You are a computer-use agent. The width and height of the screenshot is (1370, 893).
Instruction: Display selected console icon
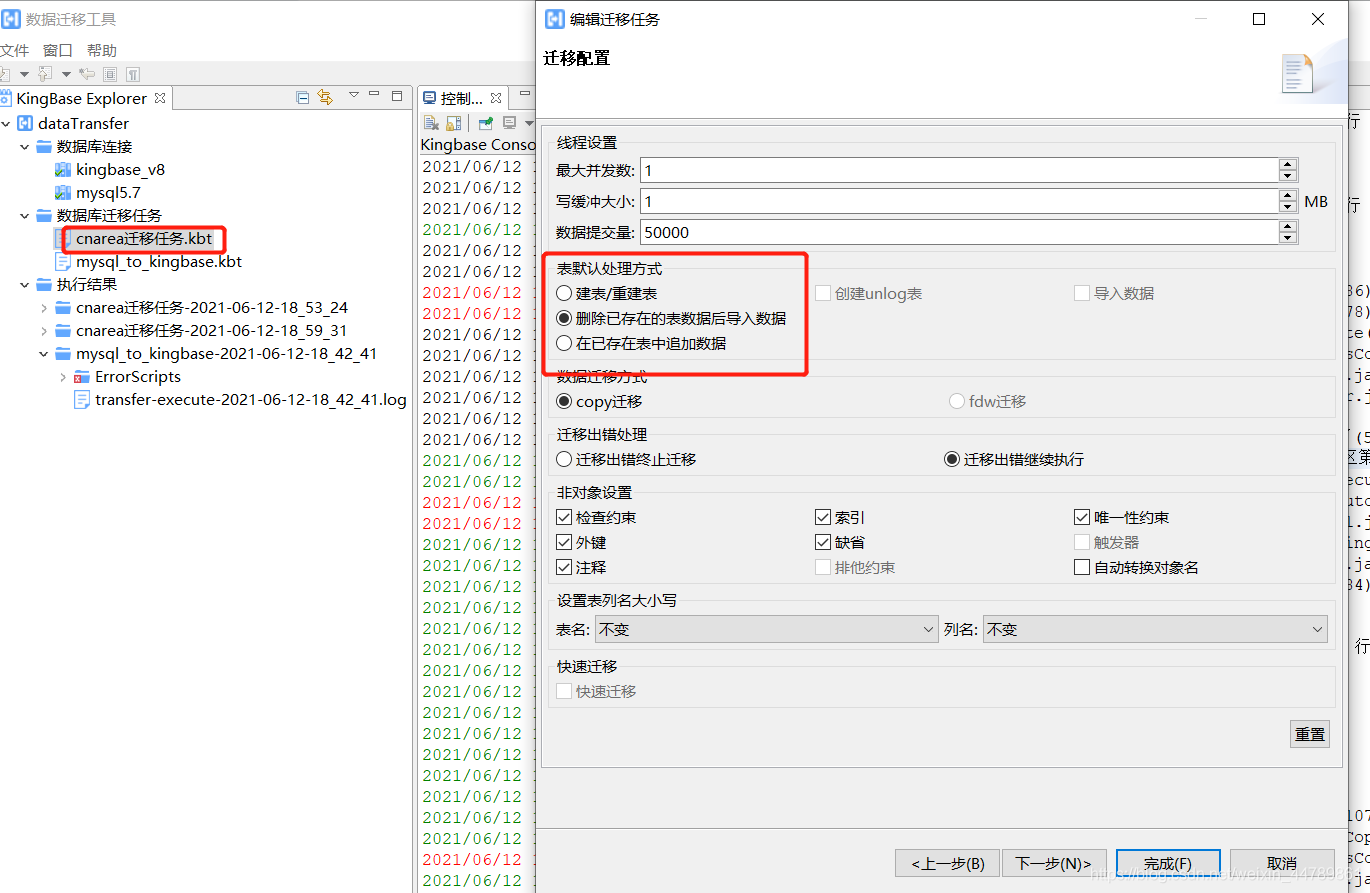[x=509, y=123]
